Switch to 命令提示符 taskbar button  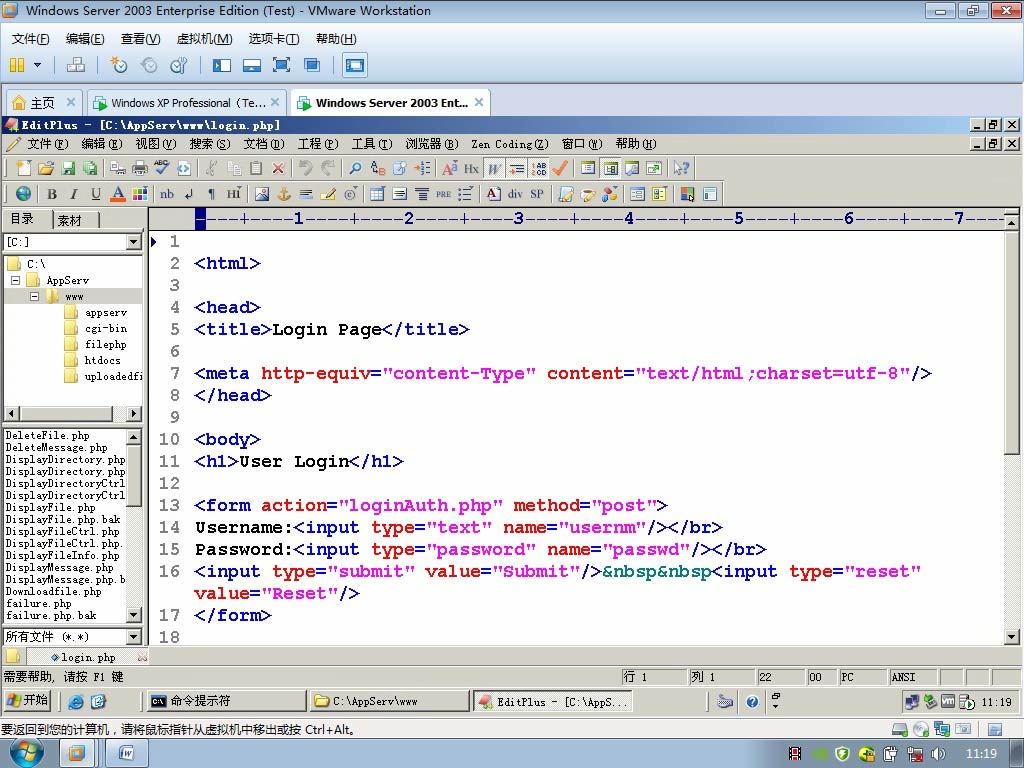[x=225, y=701]
